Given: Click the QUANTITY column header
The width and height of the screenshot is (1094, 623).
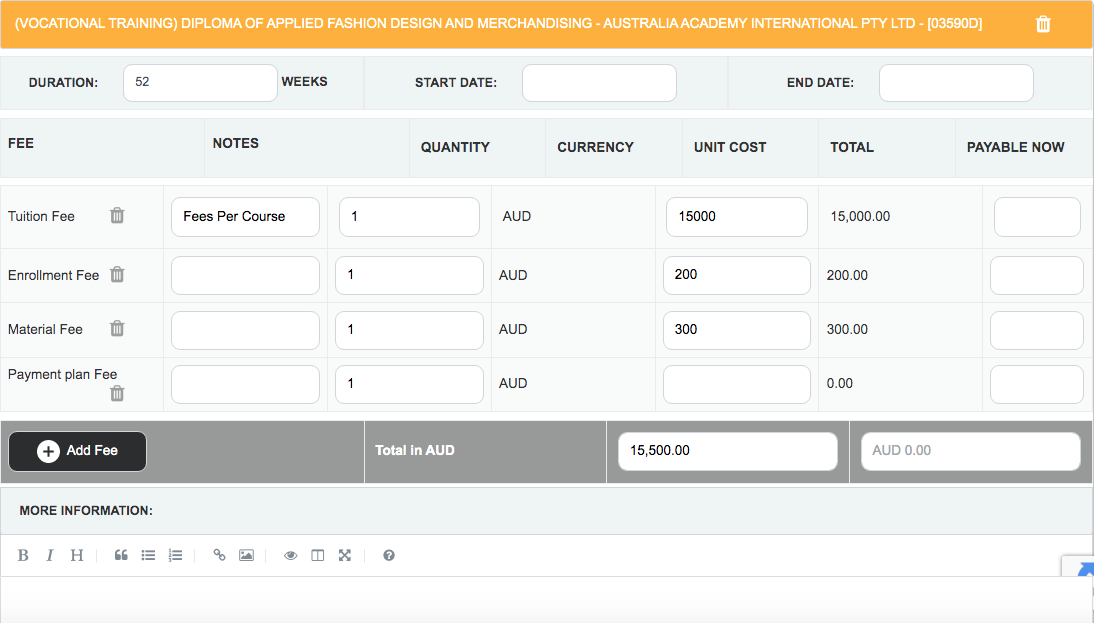Looking at the screenshot, I should [455, 147].
